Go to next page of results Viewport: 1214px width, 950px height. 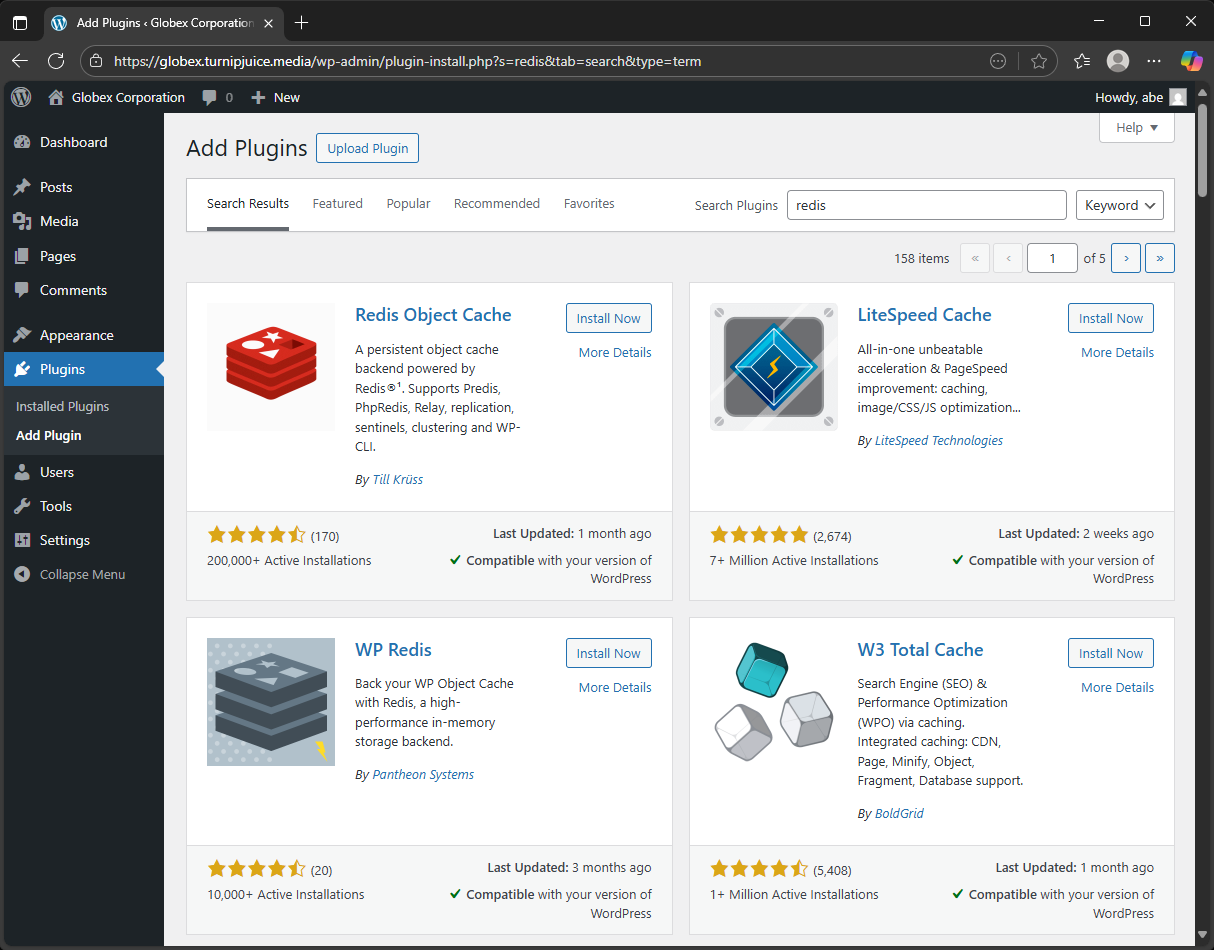click(x=1126, y=258)
